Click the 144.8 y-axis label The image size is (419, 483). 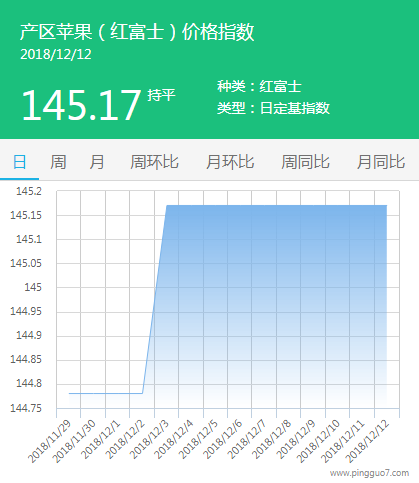(29, 383)
